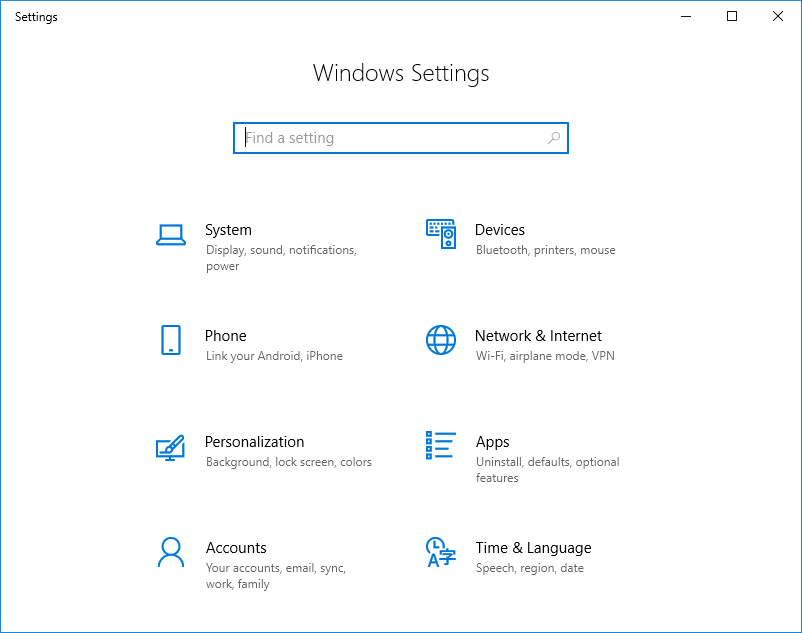Go to Phone settings title

point(225,336)
